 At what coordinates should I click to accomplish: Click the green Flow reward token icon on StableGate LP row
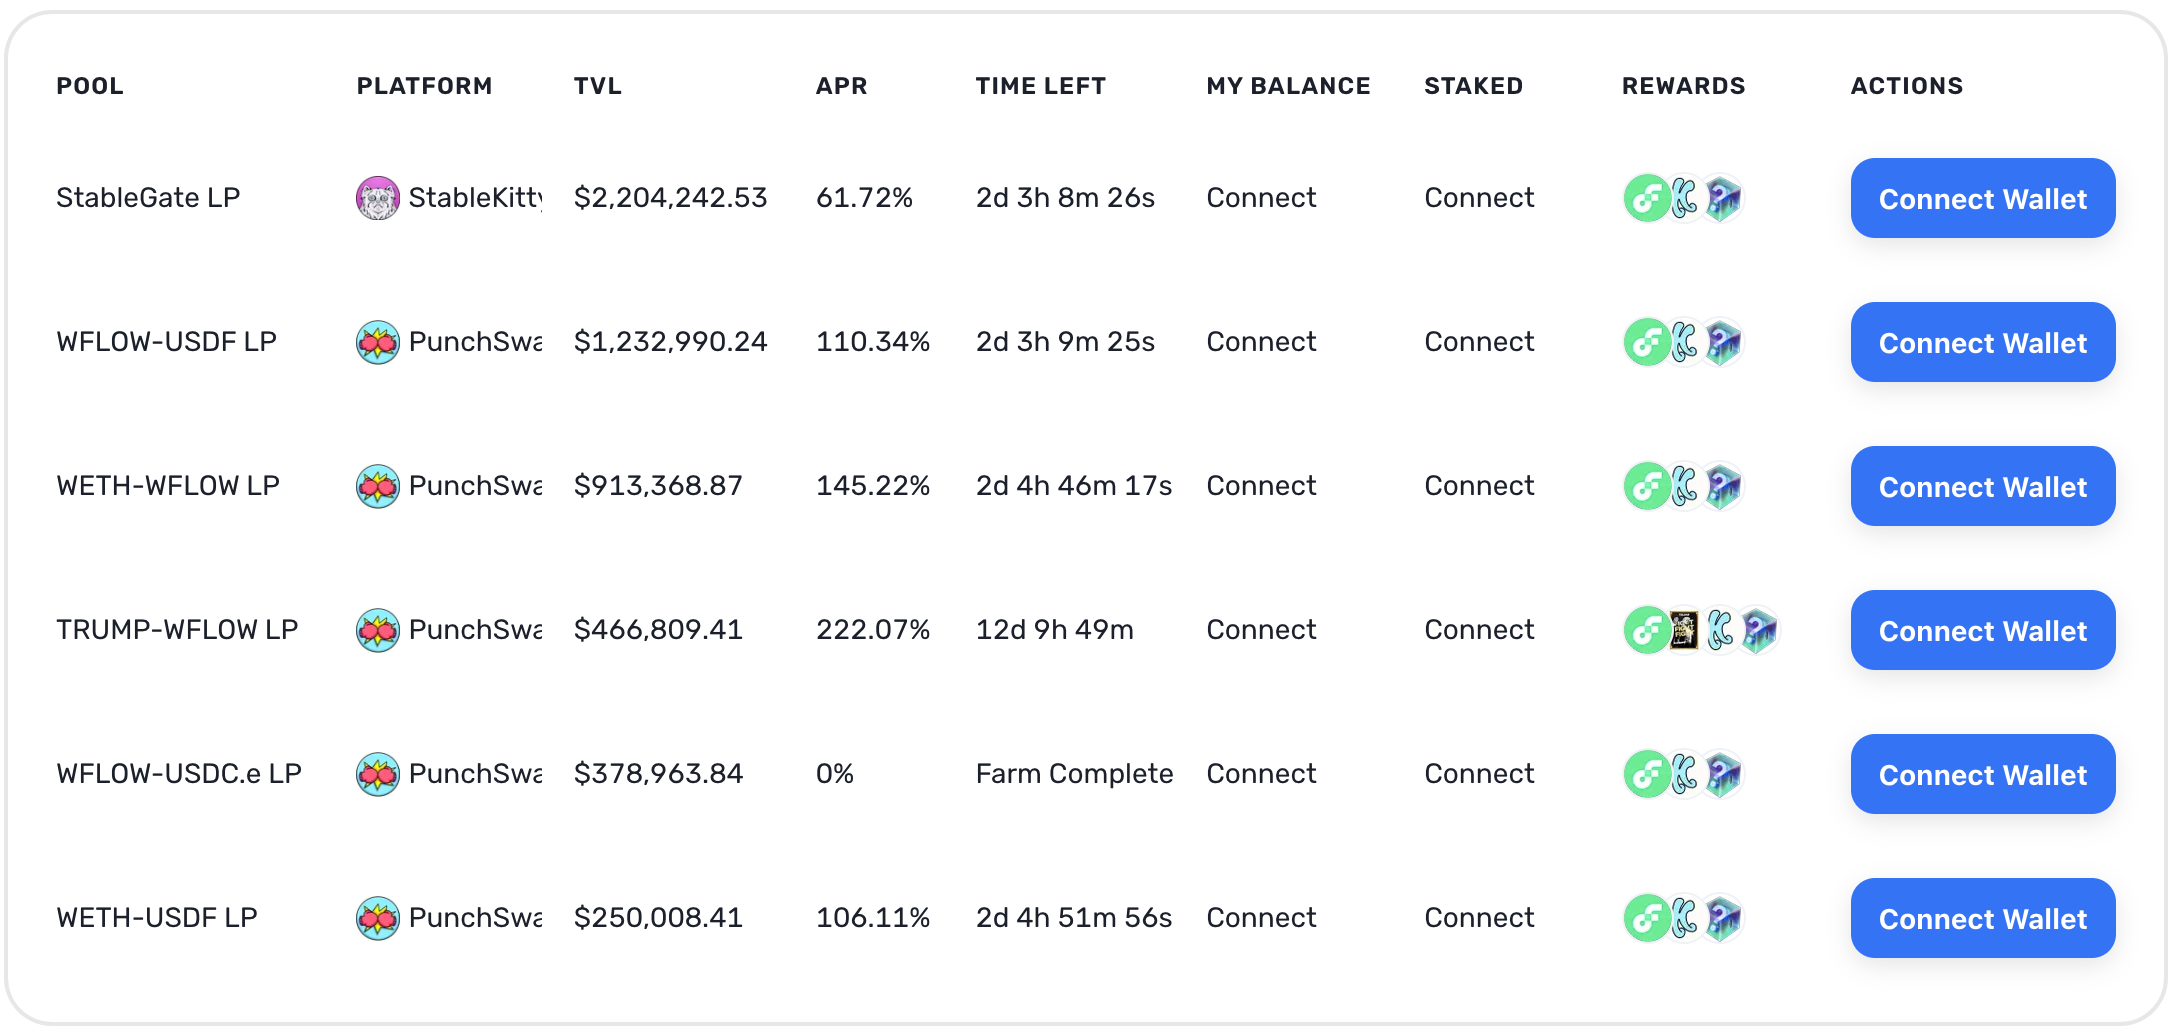1646,198
